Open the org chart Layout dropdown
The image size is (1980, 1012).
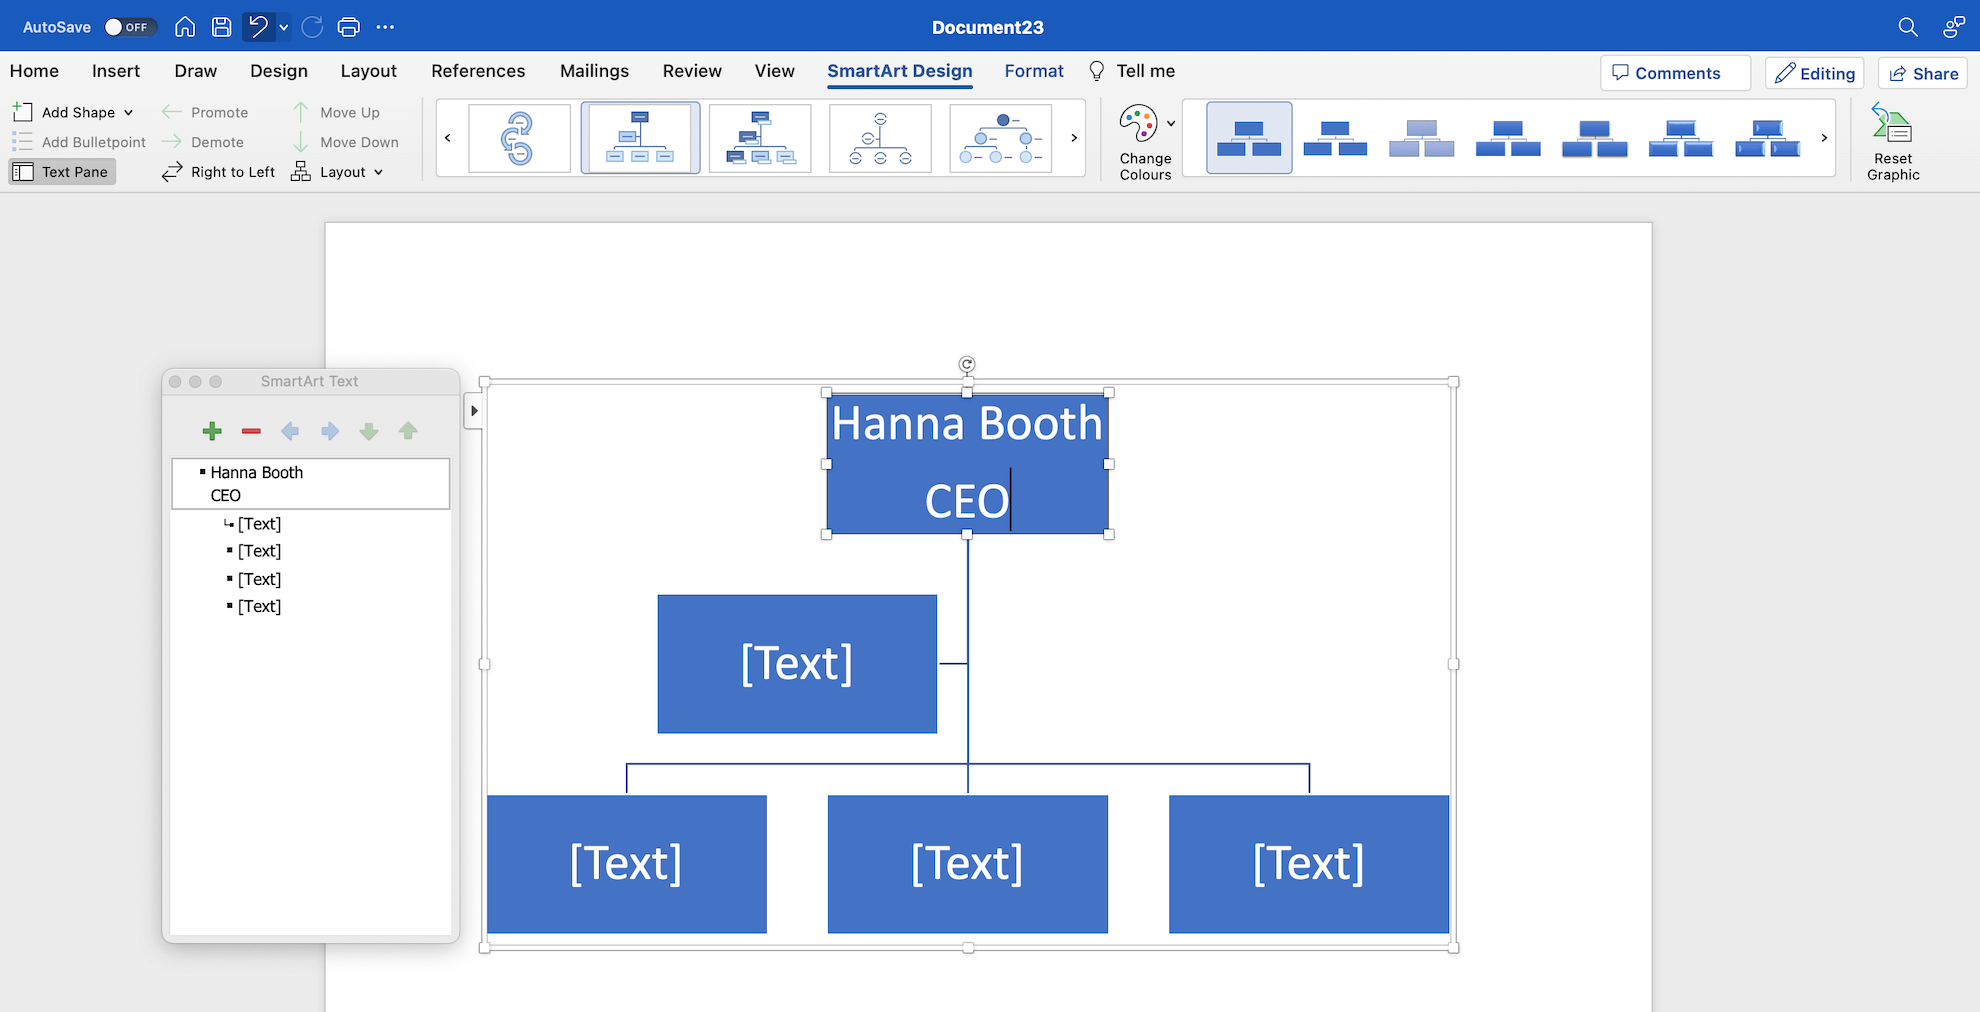(337, 172)
